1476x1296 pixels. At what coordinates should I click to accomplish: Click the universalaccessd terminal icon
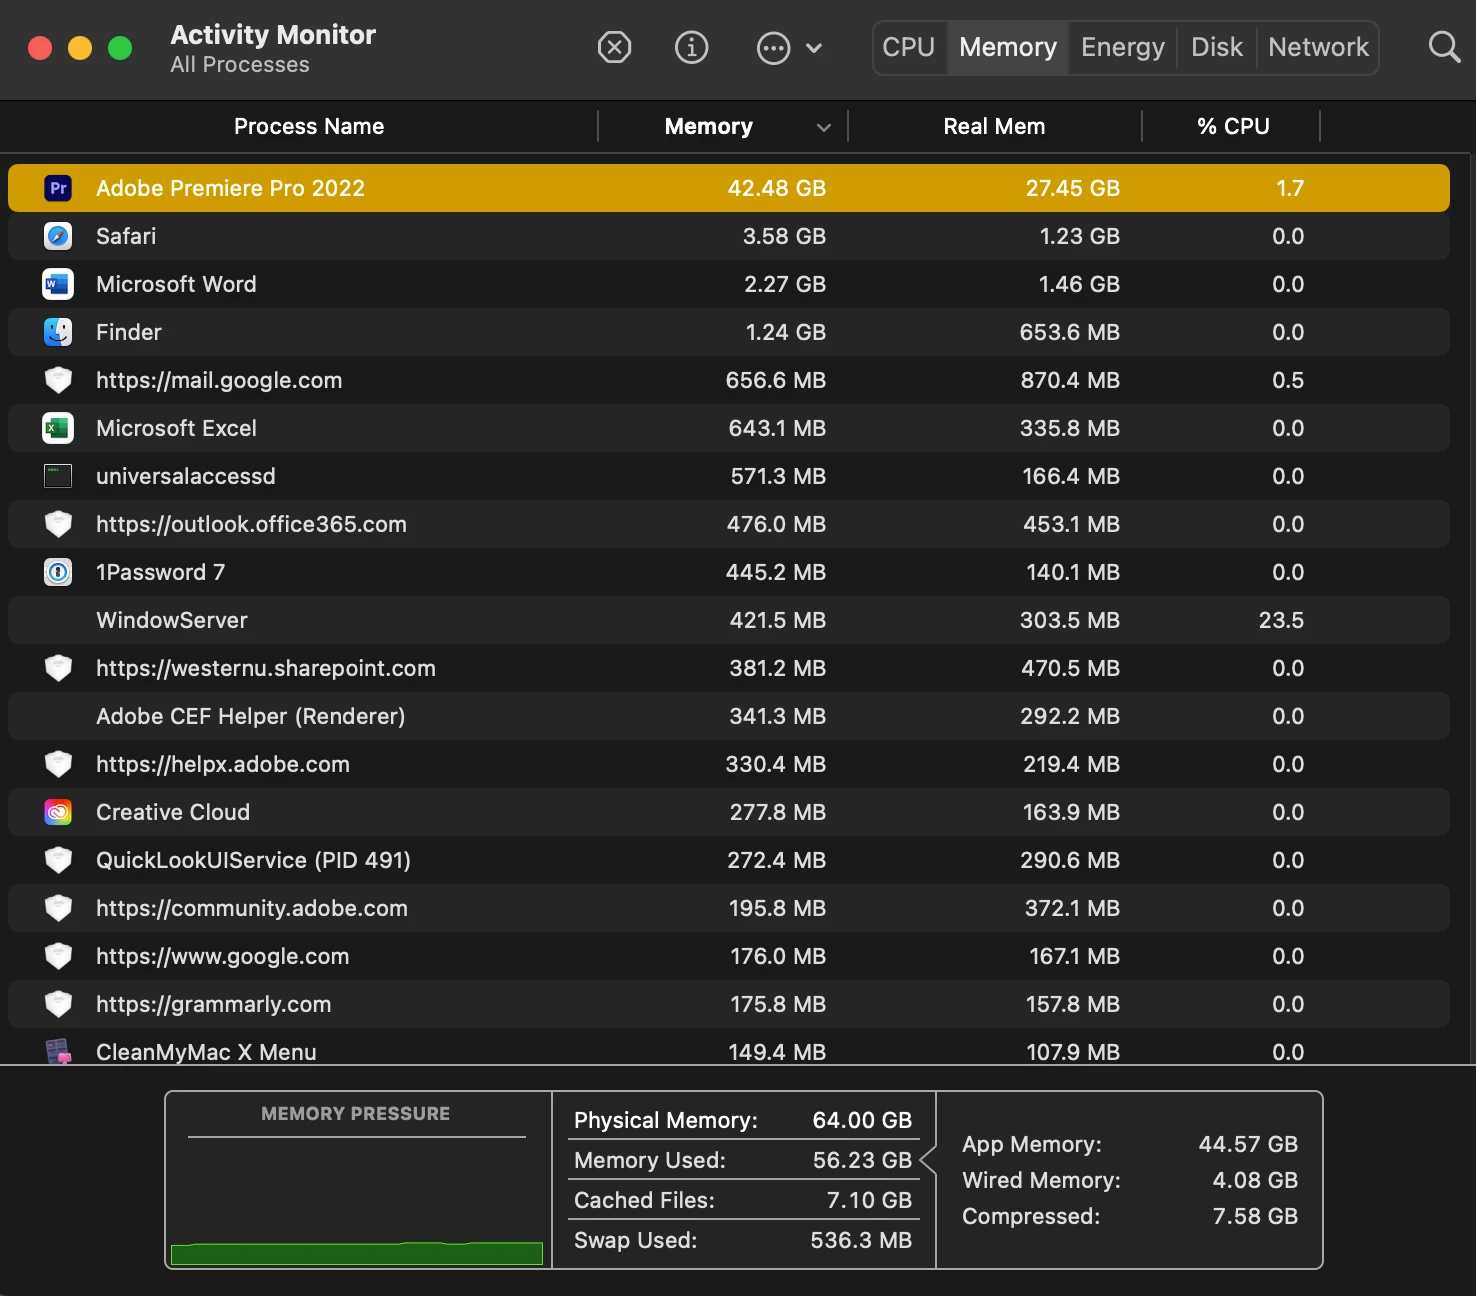tap(58, 476)
